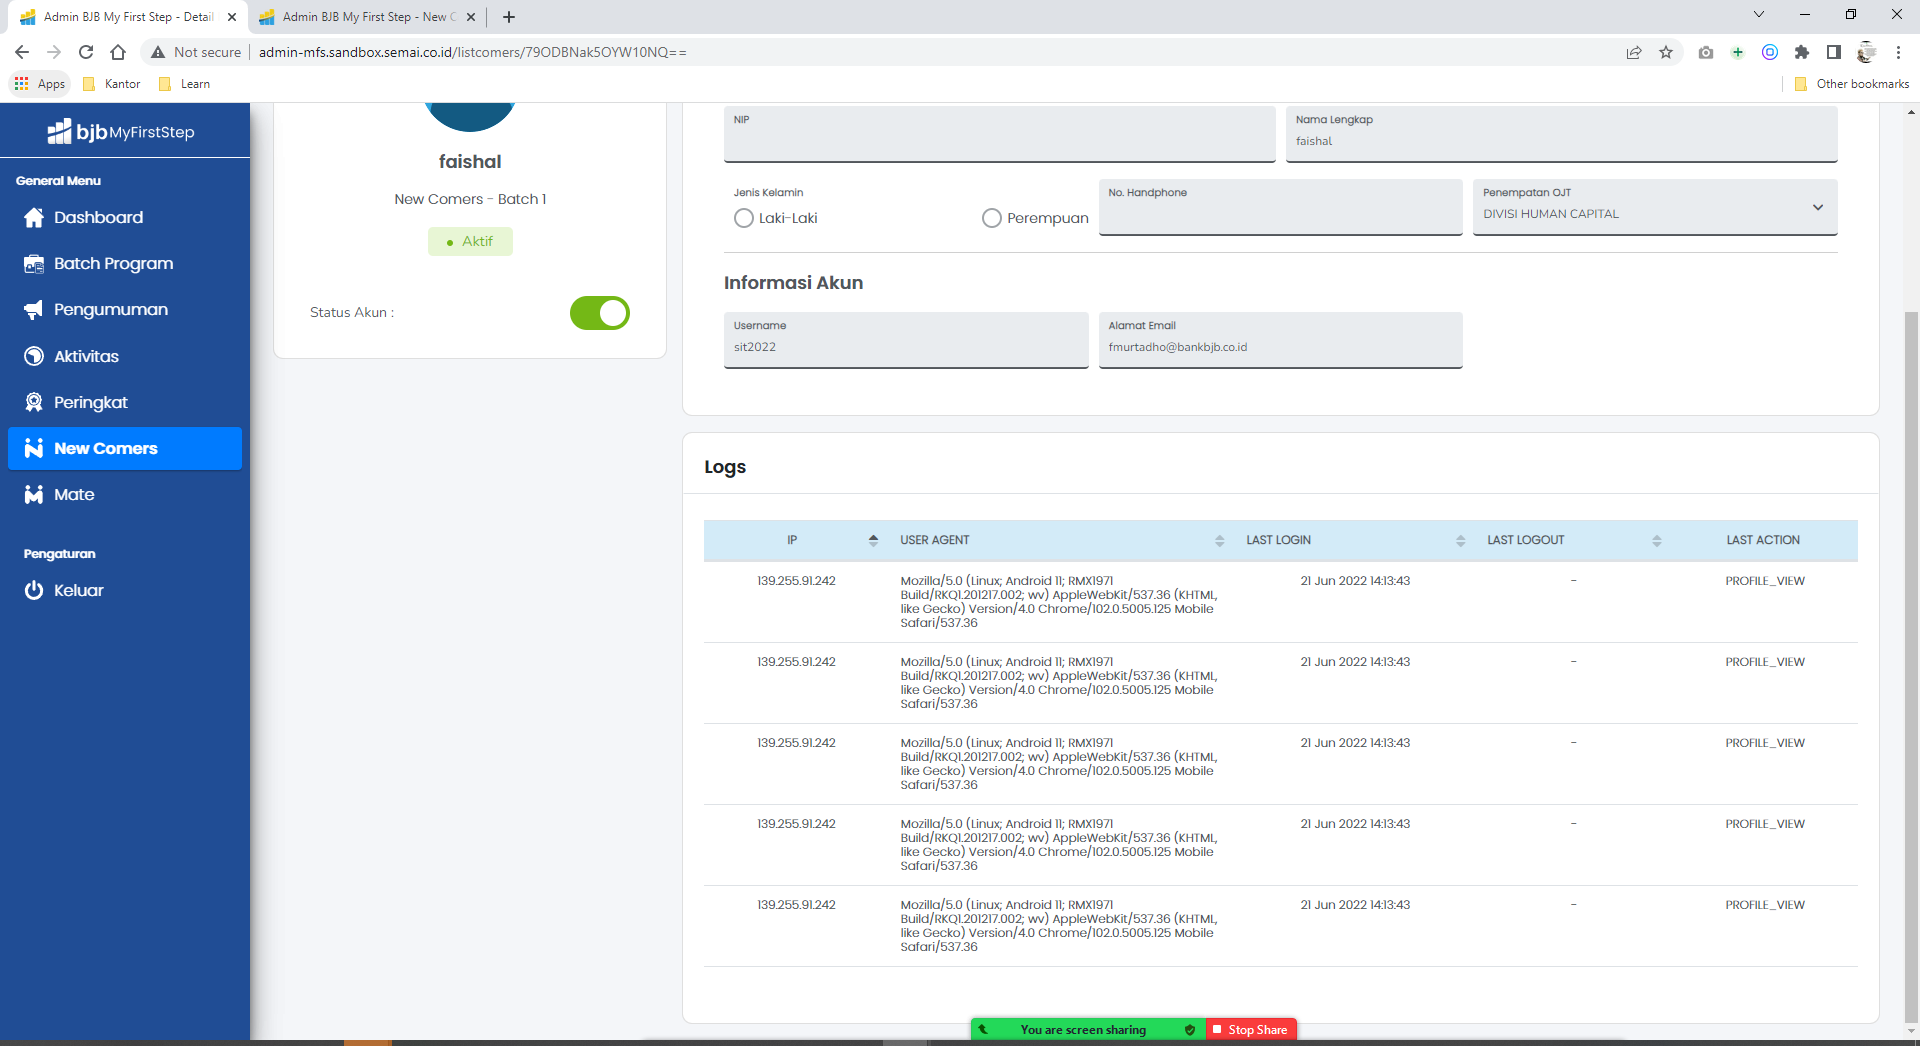The width and height of the screenshot is (1920, 1046).
Task: Sort logs by Last Logout column
Action: pyautogui.click(x=1657, y=540)
